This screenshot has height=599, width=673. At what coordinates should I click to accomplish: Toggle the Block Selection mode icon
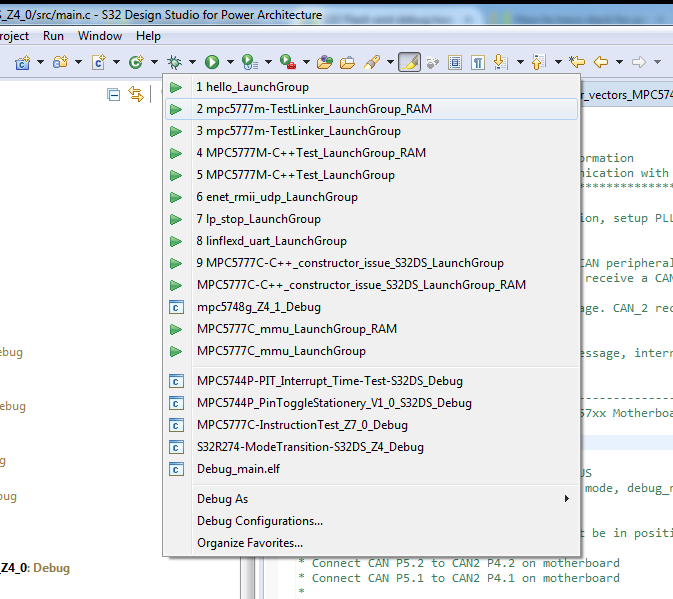(455, 63)
